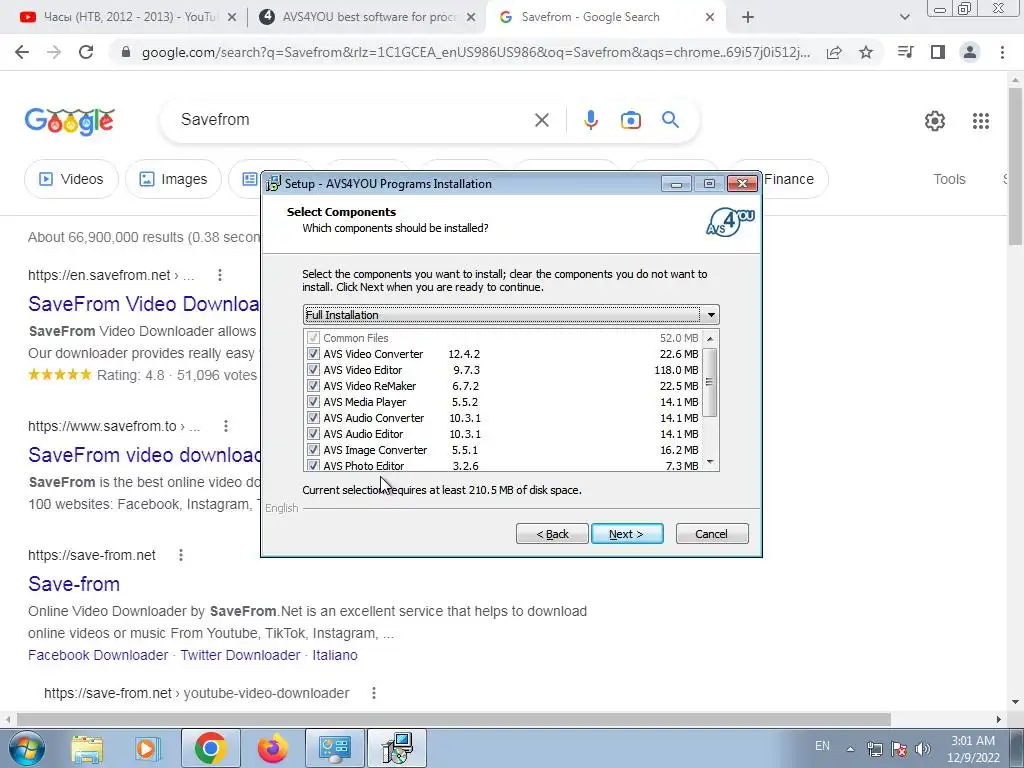The width and height of the screenshot is (1024, 768).
Task: Switch to the AVS4YOU best software tab
Action: (368, 17)
